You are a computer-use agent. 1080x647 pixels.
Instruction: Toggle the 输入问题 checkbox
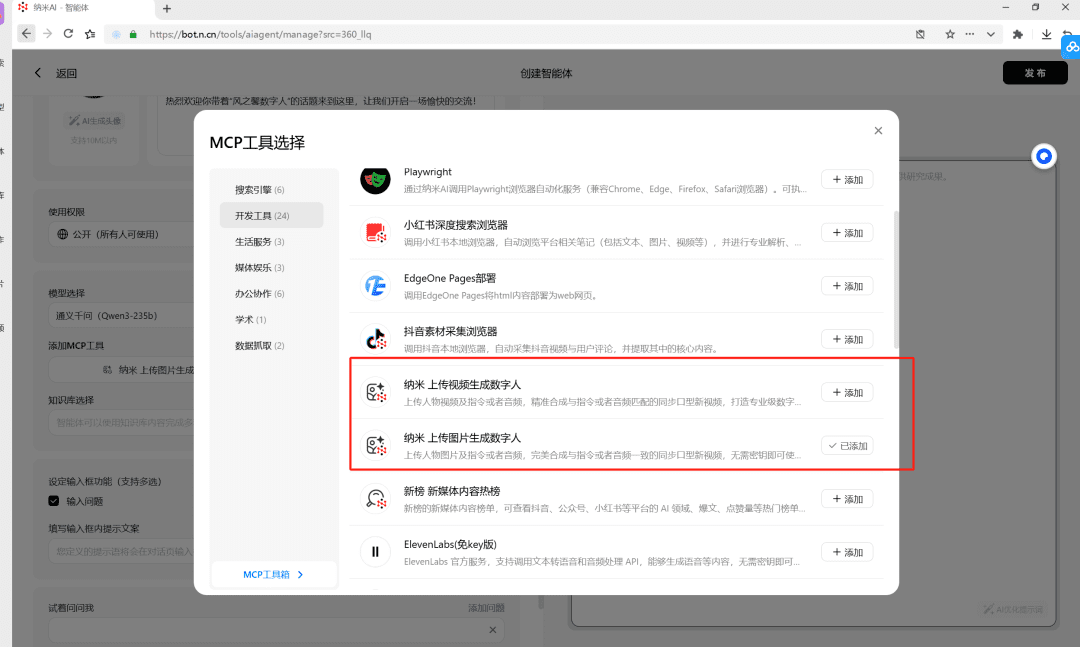click(x=54, y=501)
